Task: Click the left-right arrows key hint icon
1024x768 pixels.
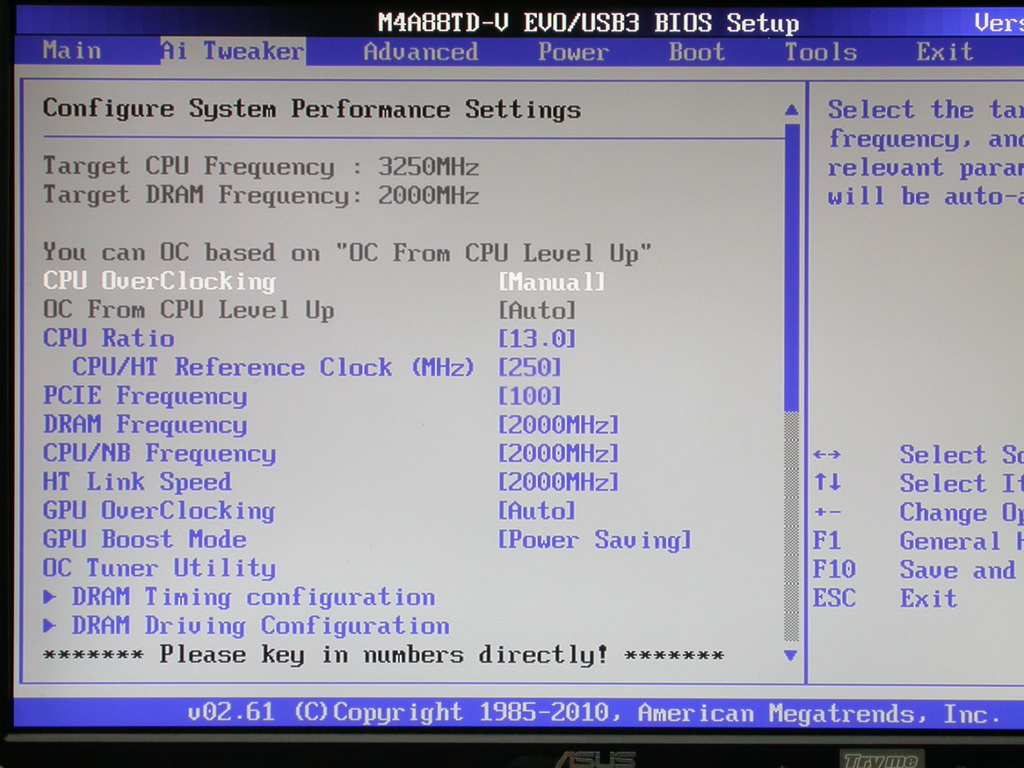Action: tap(827, 454)
